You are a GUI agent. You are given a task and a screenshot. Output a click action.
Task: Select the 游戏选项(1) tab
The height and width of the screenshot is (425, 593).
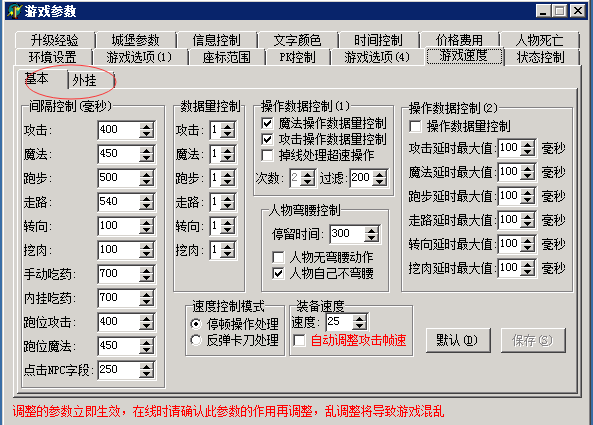tap(139, 57)
